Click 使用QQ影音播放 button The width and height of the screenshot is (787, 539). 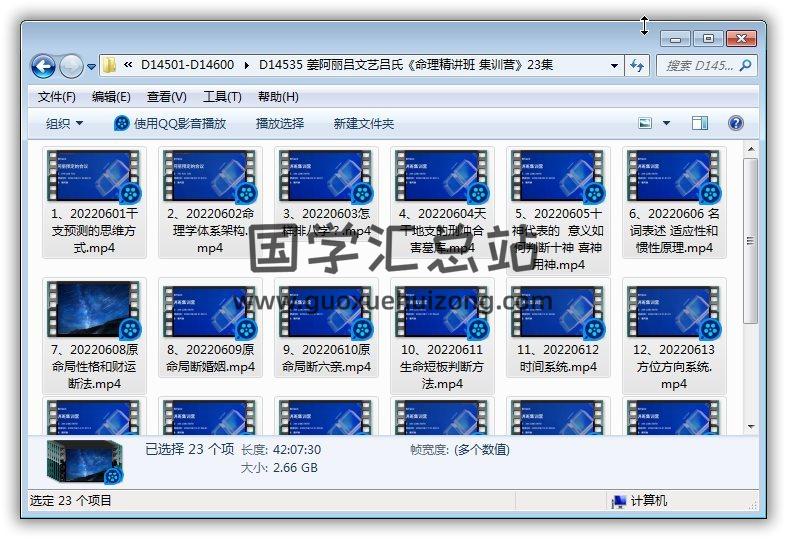[x=170, y=123]
